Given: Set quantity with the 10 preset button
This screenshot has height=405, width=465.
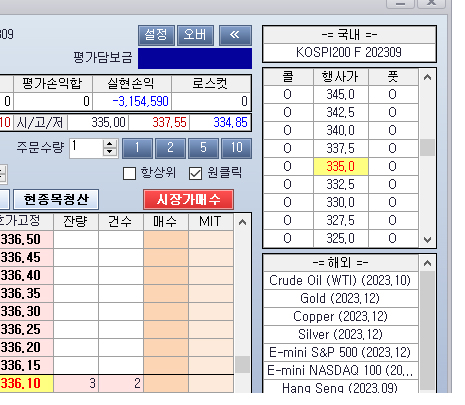Looking at the screenshot, I should pyautogui.click(x=236, y=148).
